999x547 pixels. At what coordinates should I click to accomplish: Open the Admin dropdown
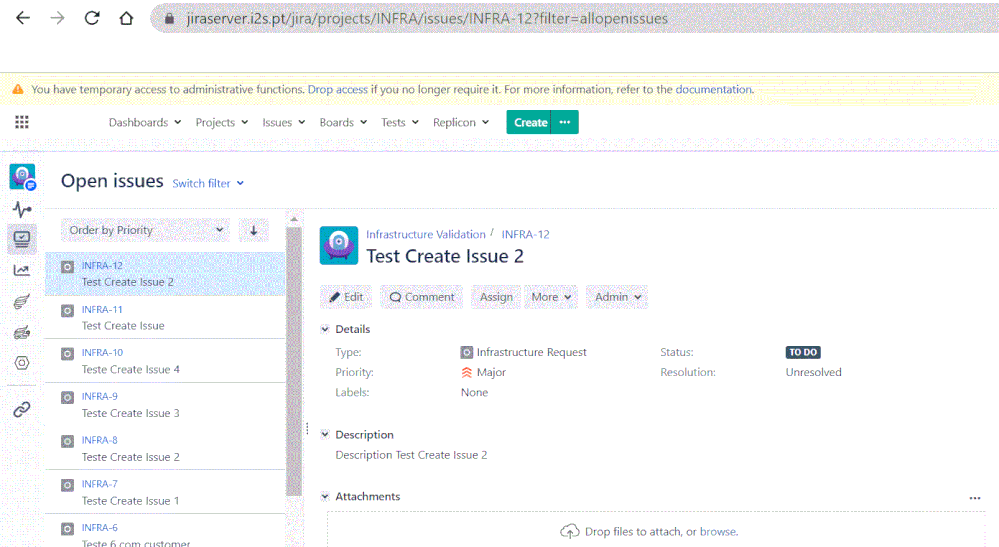coord(617,297)
